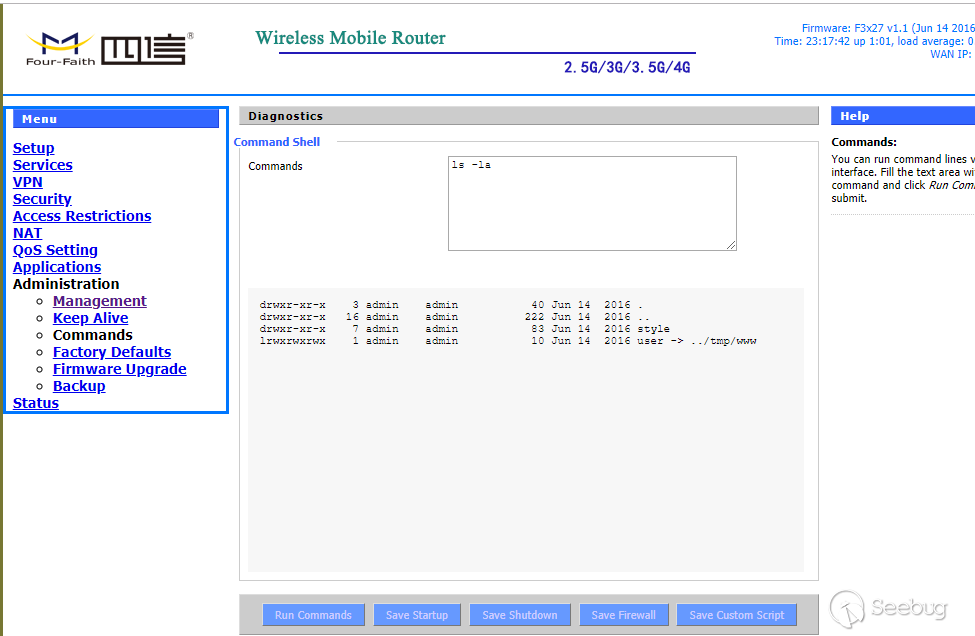Click the Save Firewall button
This screenshot has width=975, height=636.
click(x=624, y=615)
